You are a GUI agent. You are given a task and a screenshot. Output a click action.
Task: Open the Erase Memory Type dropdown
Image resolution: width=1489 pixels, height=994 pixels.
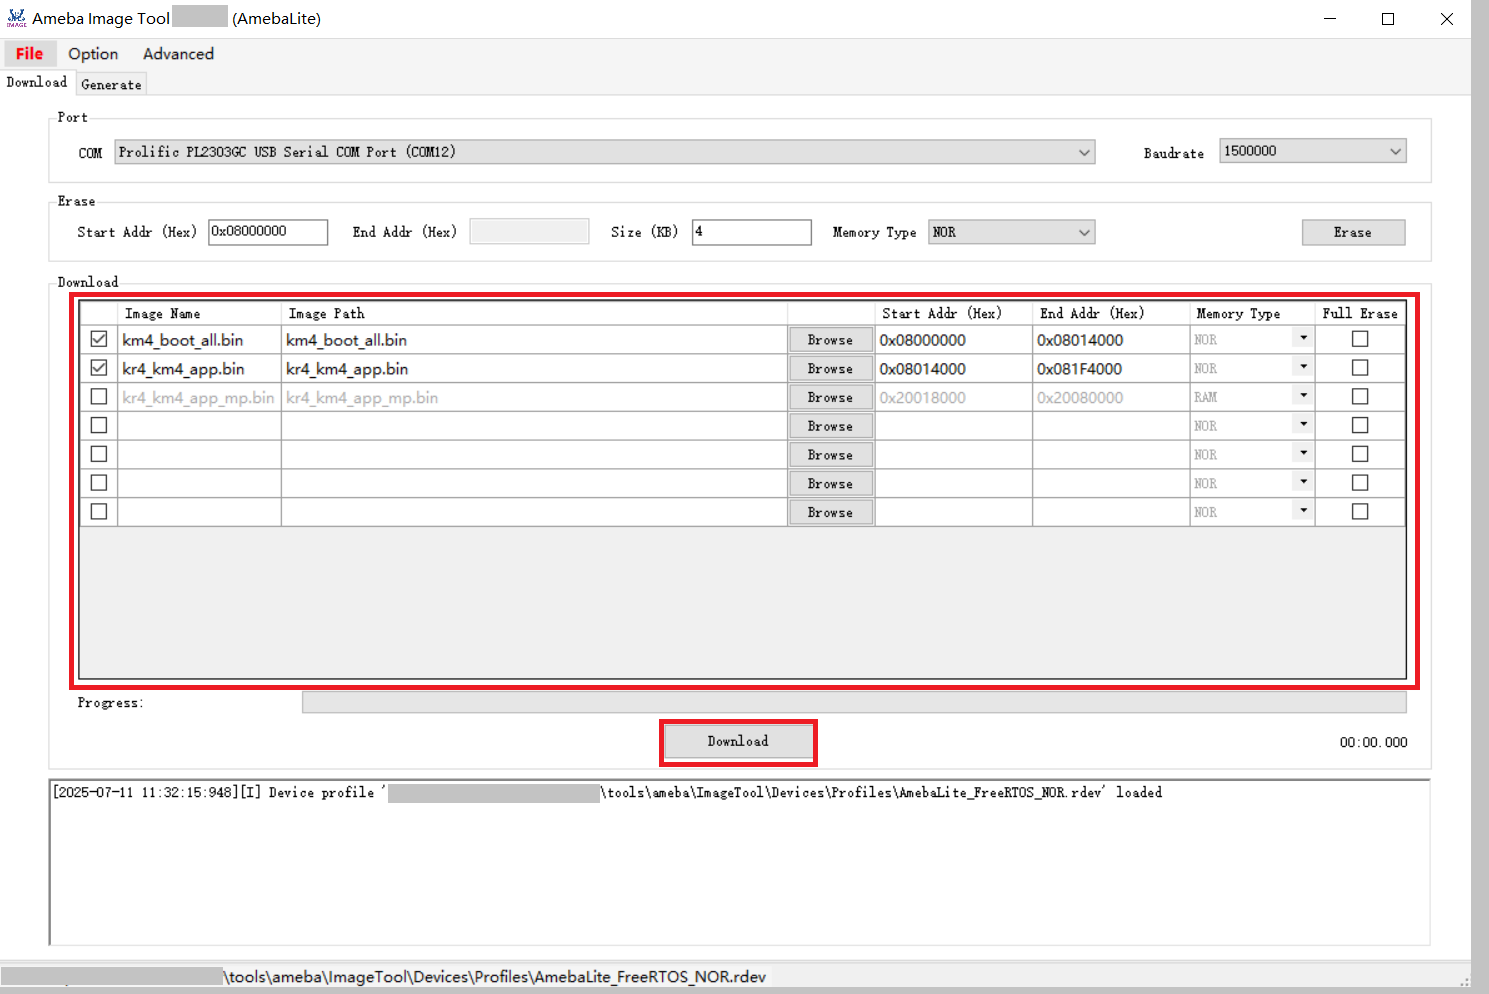tap(1084, 232)
